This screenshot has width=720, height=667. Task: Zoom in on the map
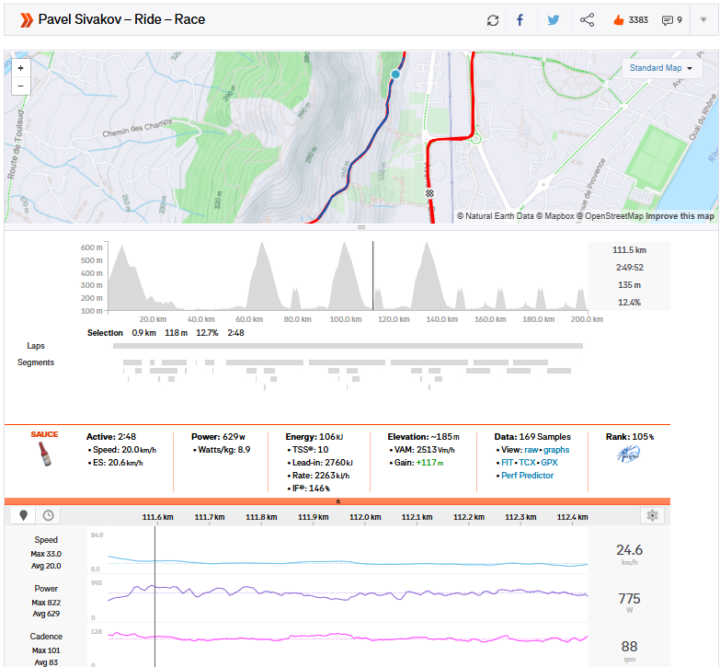point(21,68)
